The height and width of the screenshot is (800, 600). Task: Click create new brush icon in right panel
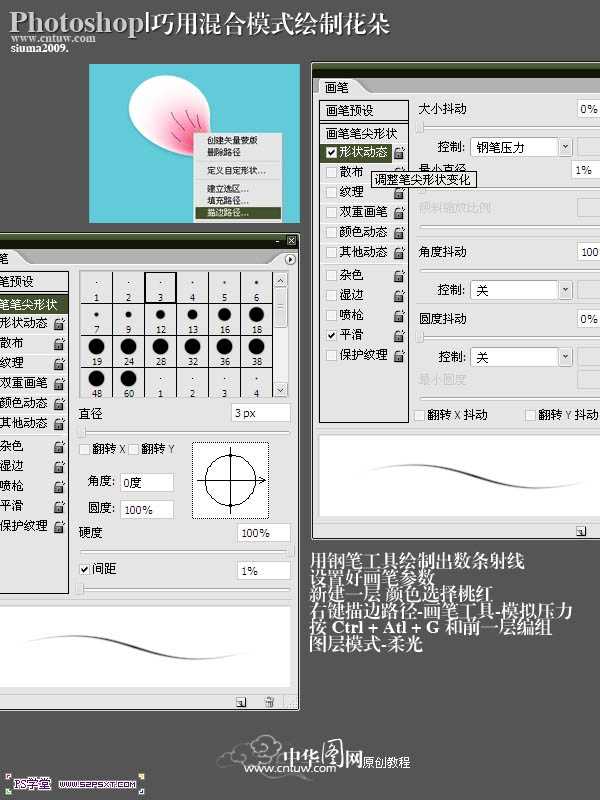tap(581, 531)
